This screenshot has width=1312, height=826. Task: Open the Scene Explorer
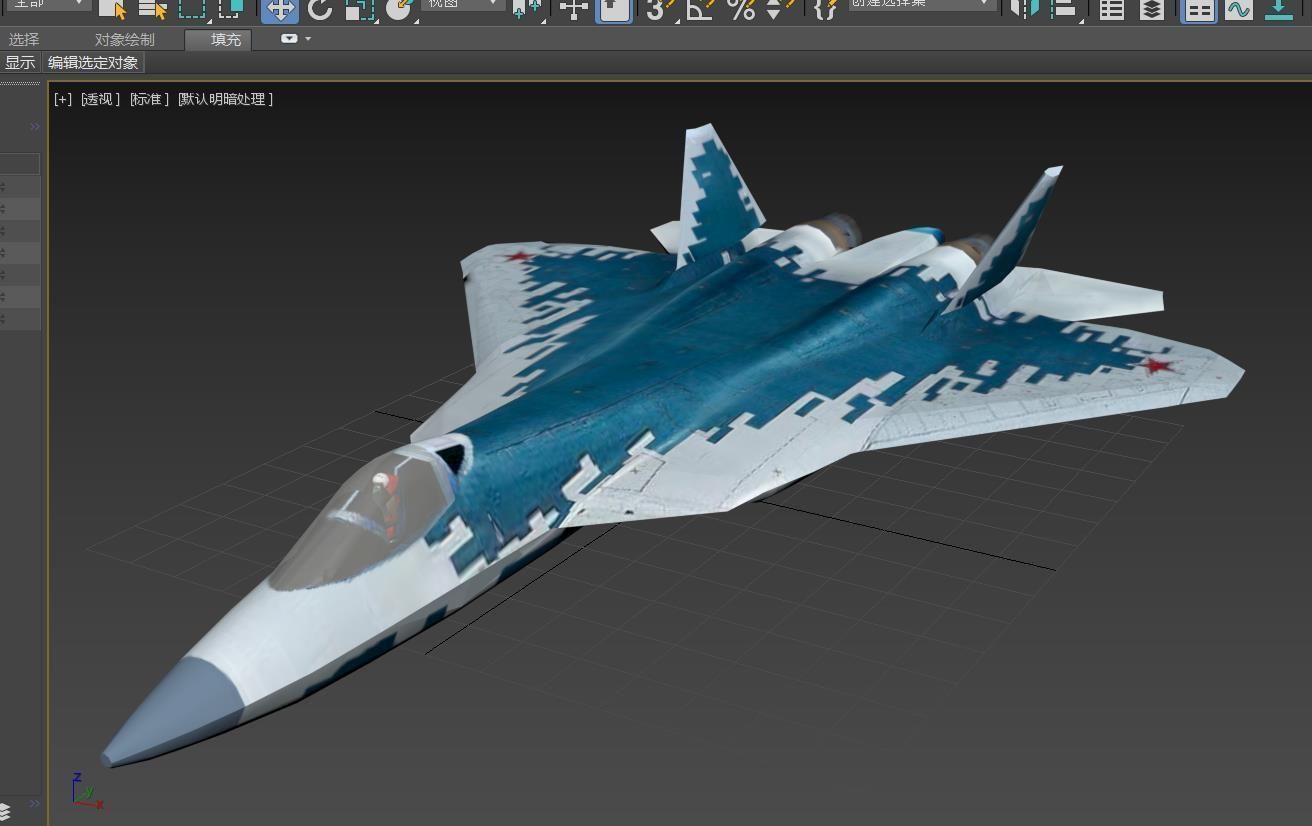(1112, 11)
